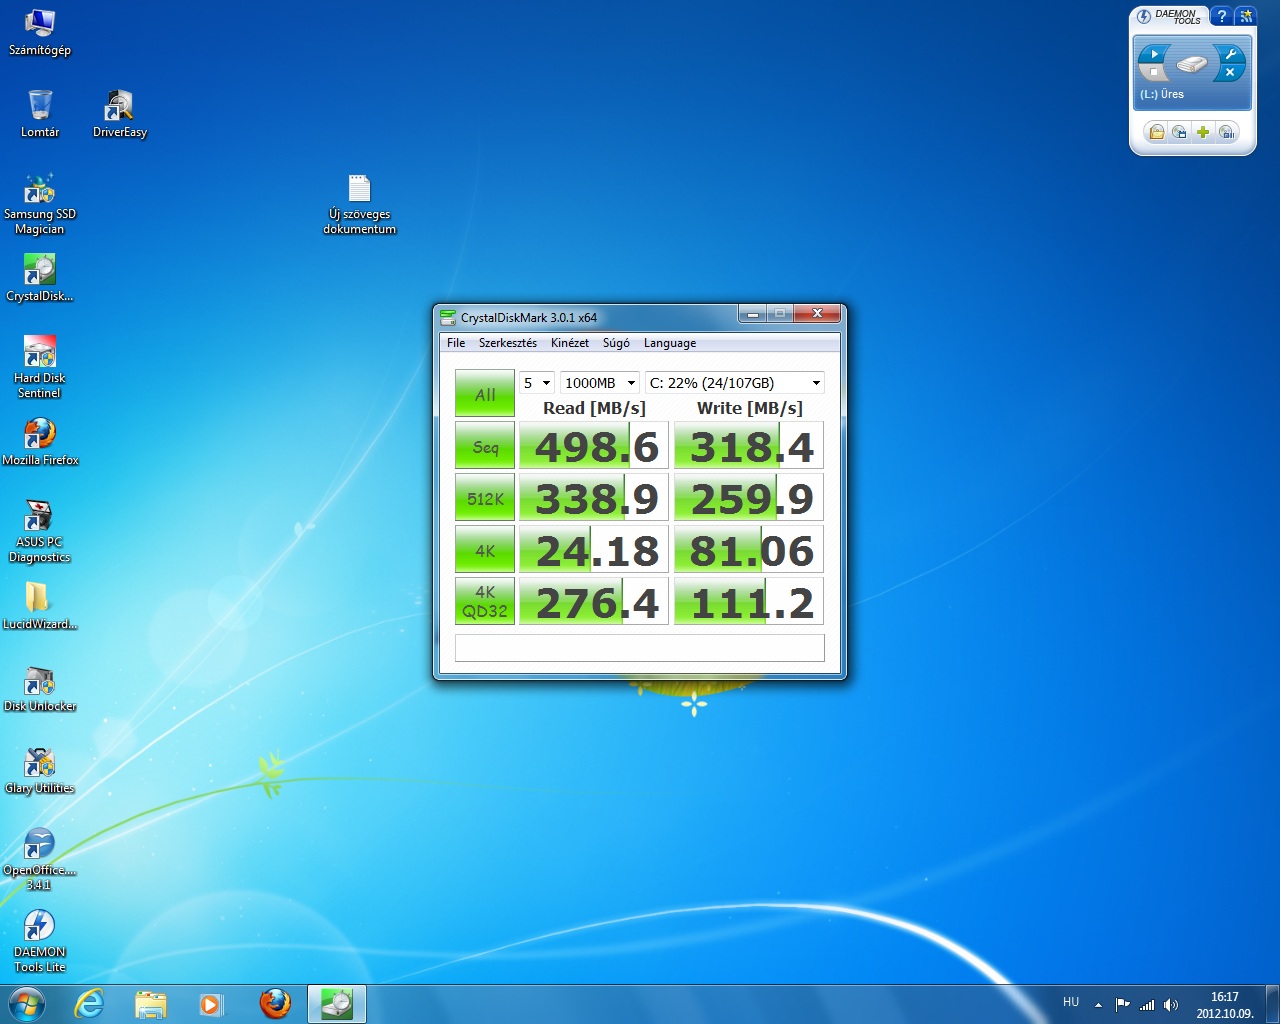Expand the C: 22% (24/107GB) drive dropdown
Viewport: 1280px width, 1024px height.
coord(734,383)
